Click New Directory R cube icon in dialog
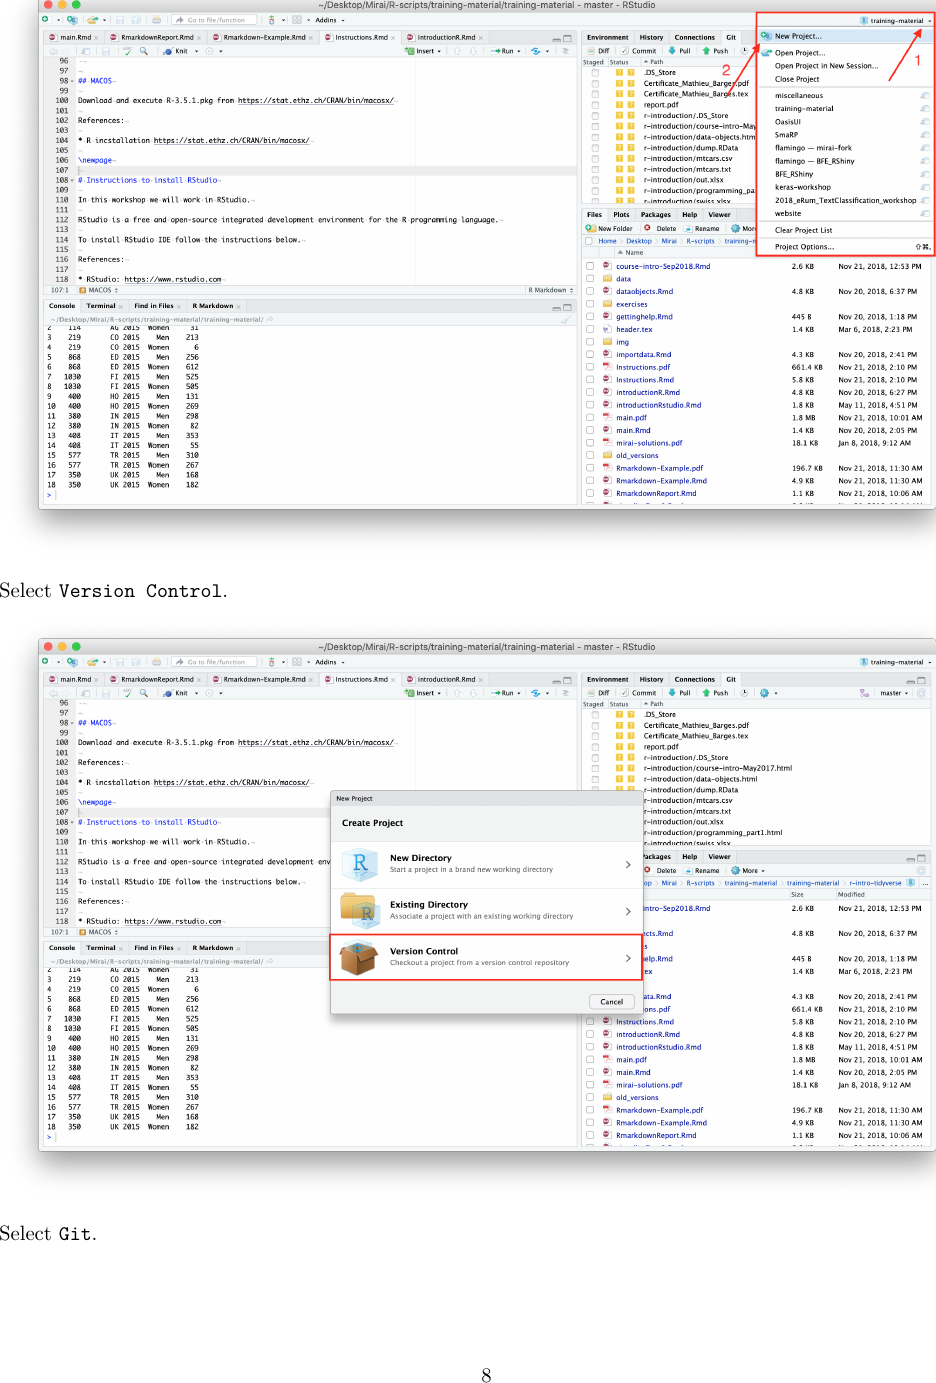The height and width of the screenshot is (1383, 936). pyautogui.click(x=360, y=864)
